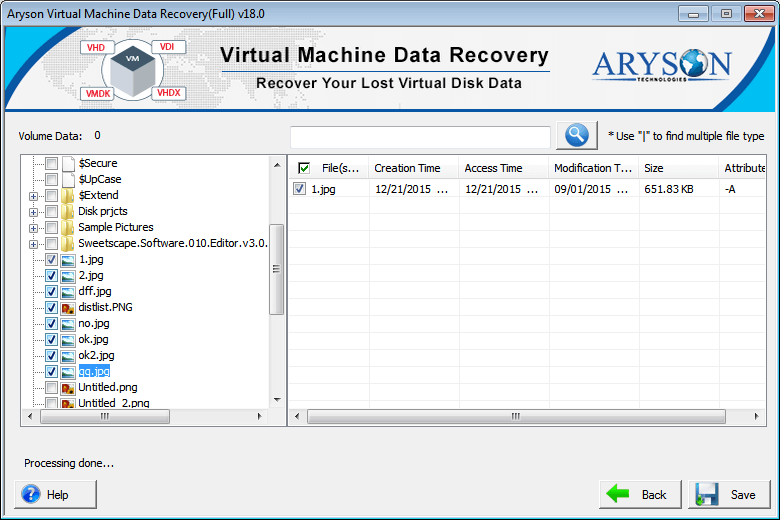The height and width of the screenshot is (520, 780).
Task: Click the Save button label
Action: pyautogui.click(x=743, y=495)
